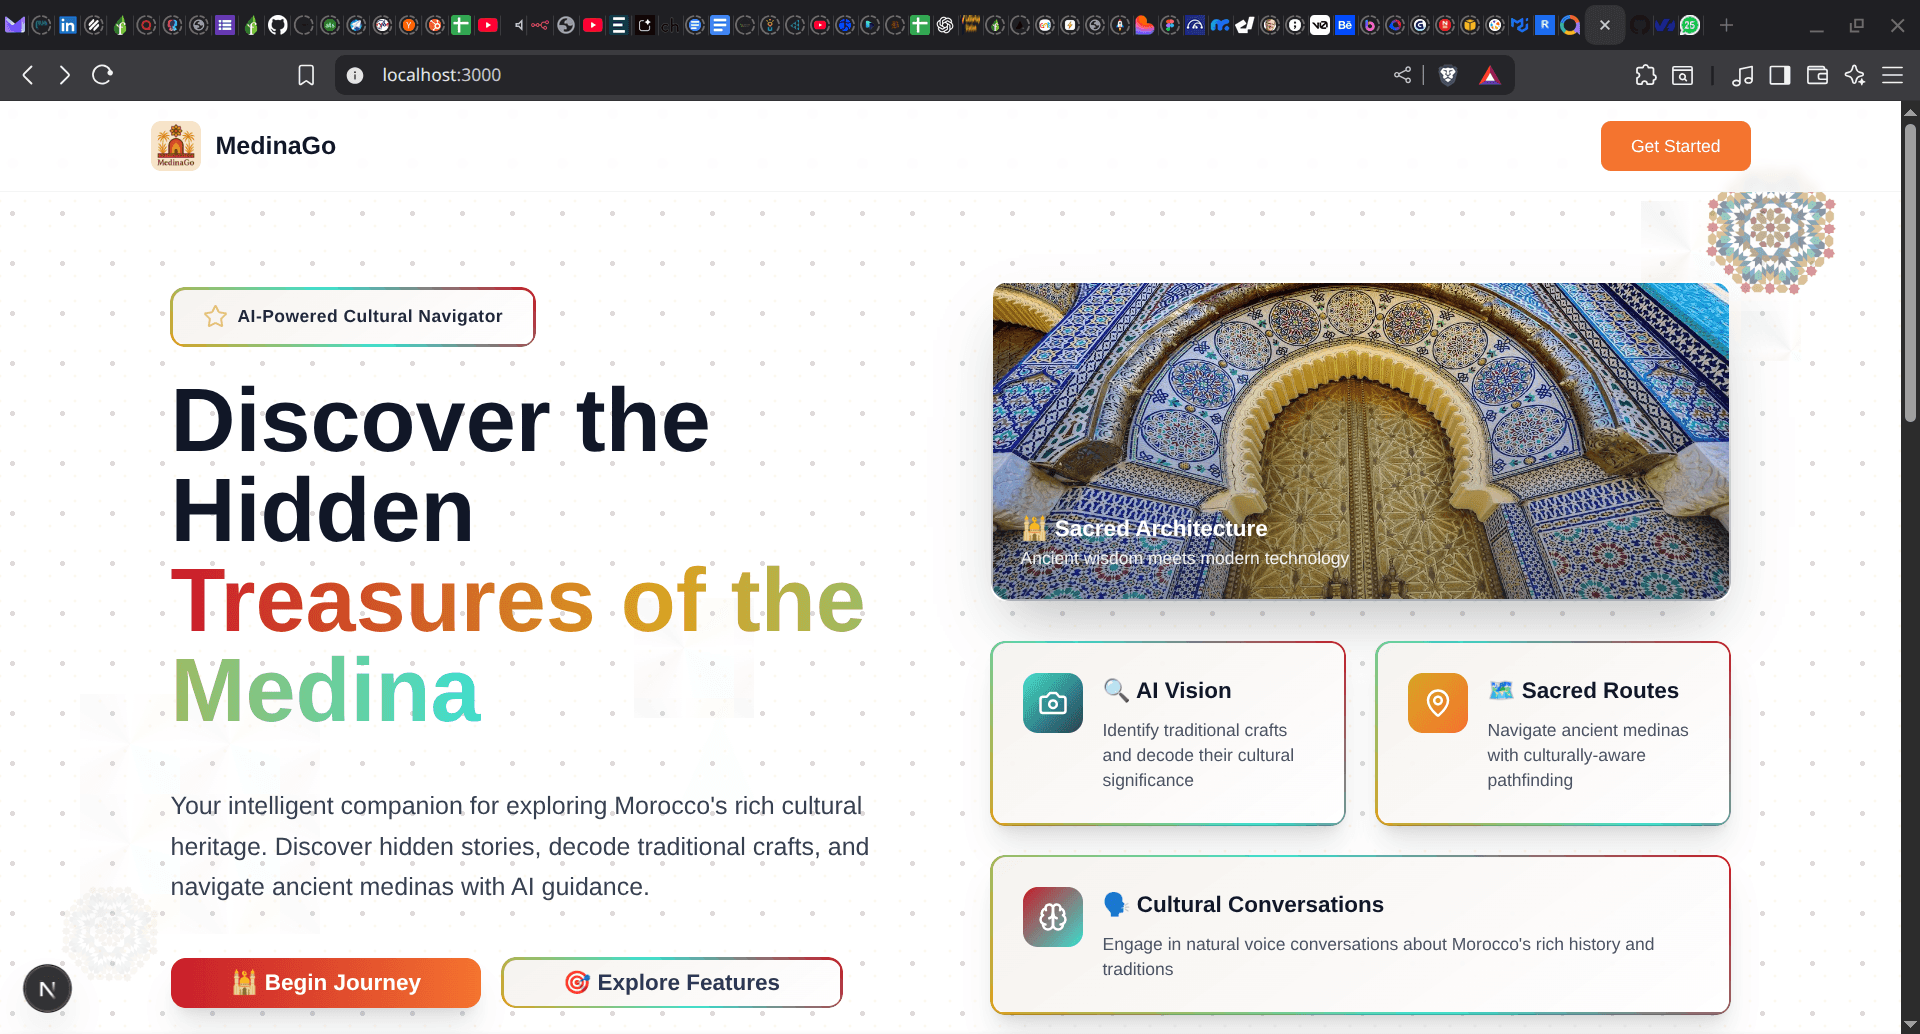Viewport: 1920px width, 1034px height.
Task: Open the extensions puzzle icon
Action: 1645,75
